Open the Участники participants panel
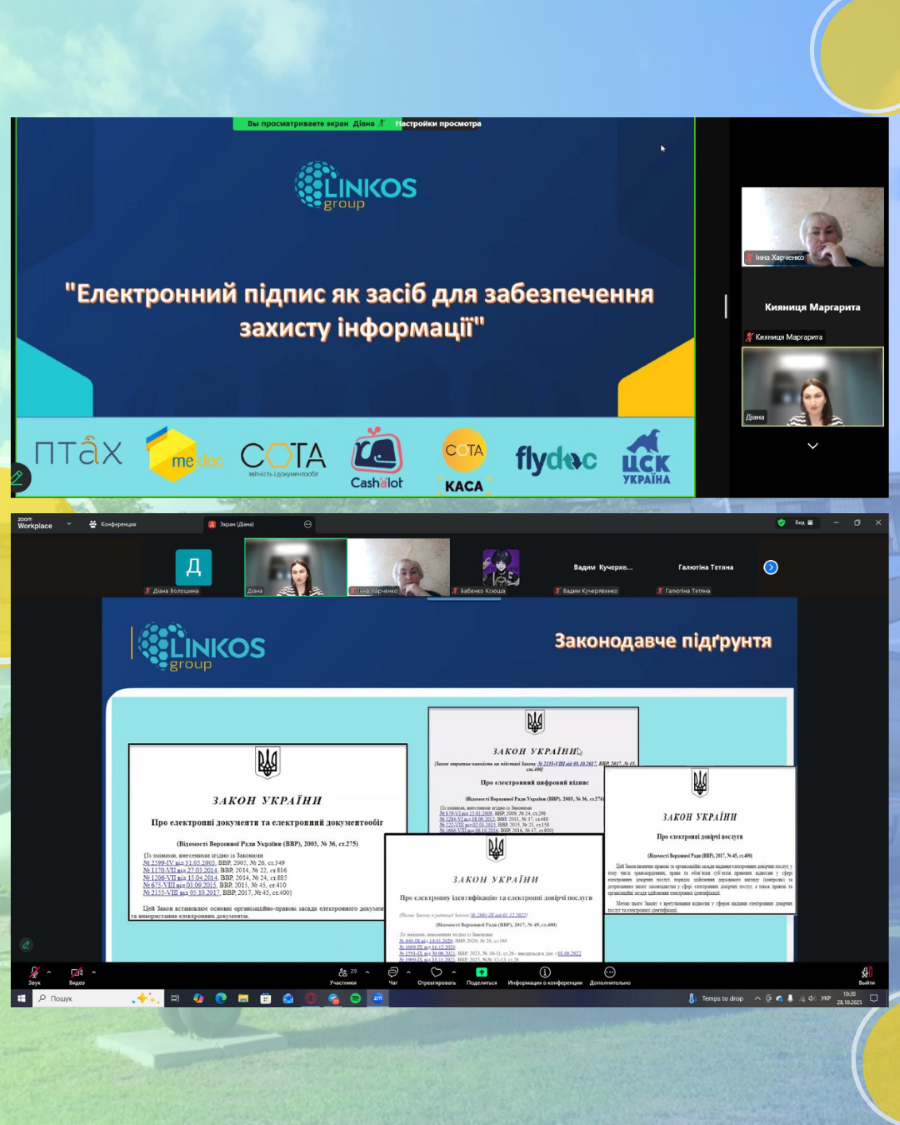Viewport: 900px width, 1125px height. point(344,973)
